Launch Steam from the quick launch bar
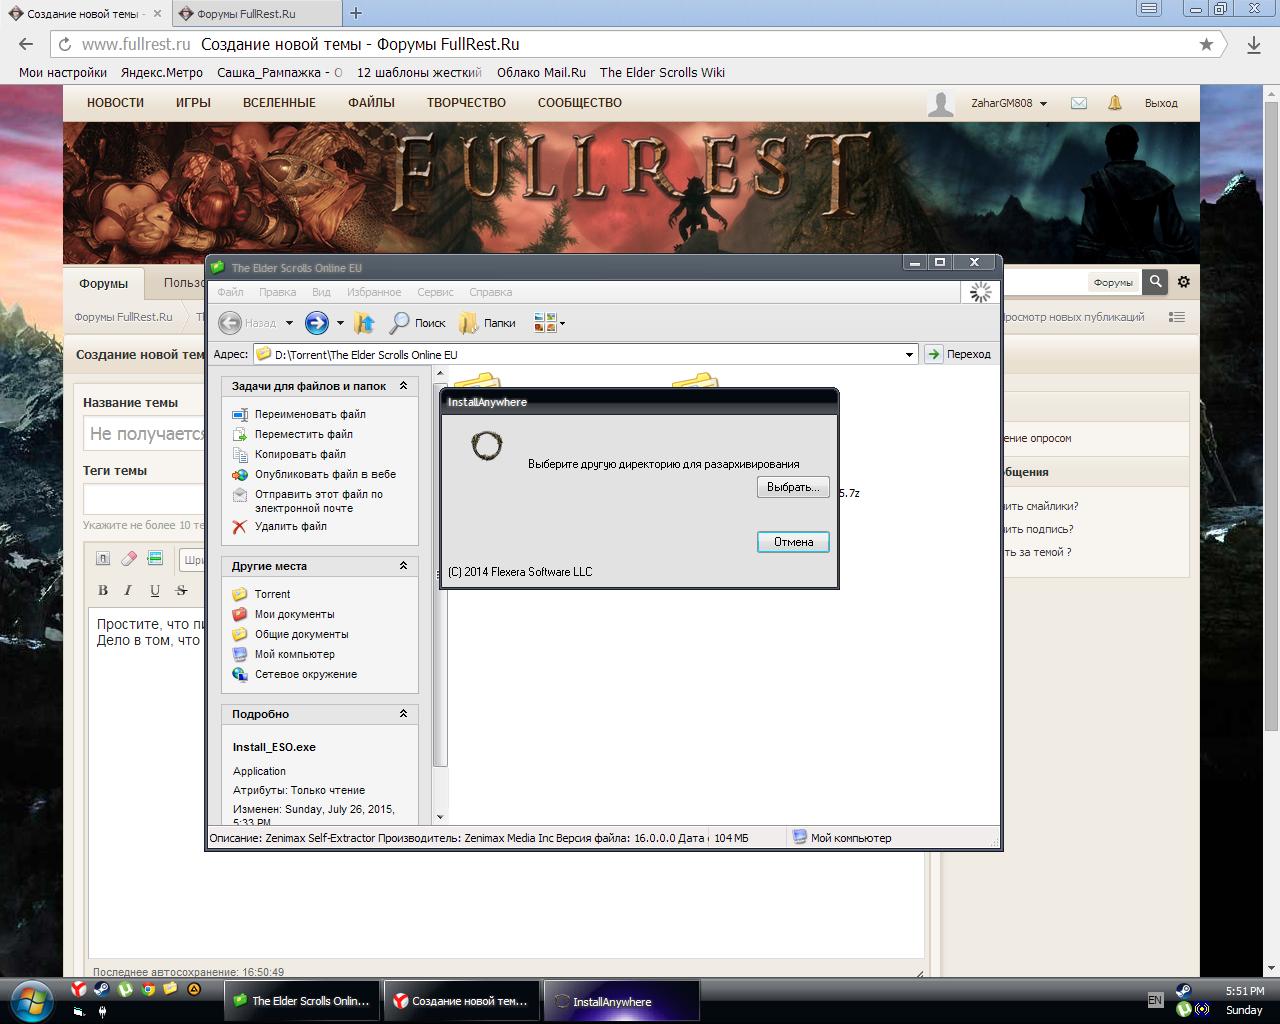Screen dimensions: 1280x1024 (102, 989)
